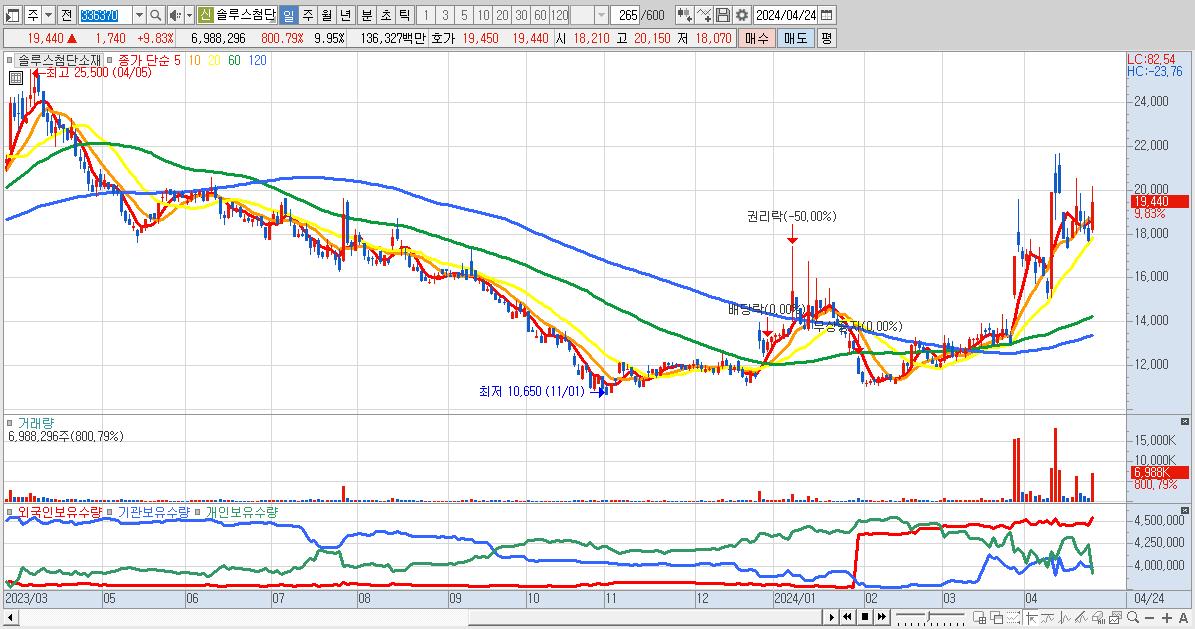Toggle the 개인보유수량 series checkbox
Screen dimensions: 1195x629
(x=198, y=512)
